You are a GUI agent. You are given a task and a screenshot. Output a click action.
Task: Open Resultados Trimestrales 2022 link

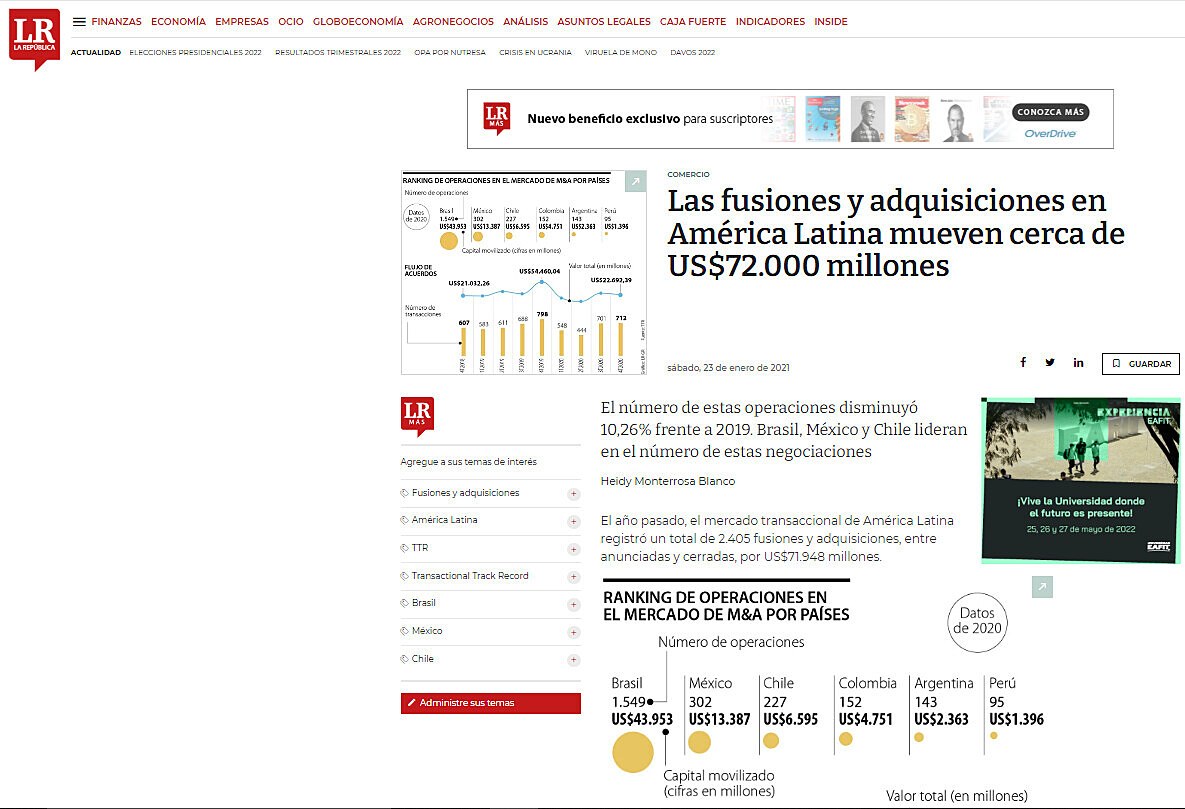[338, 53]
